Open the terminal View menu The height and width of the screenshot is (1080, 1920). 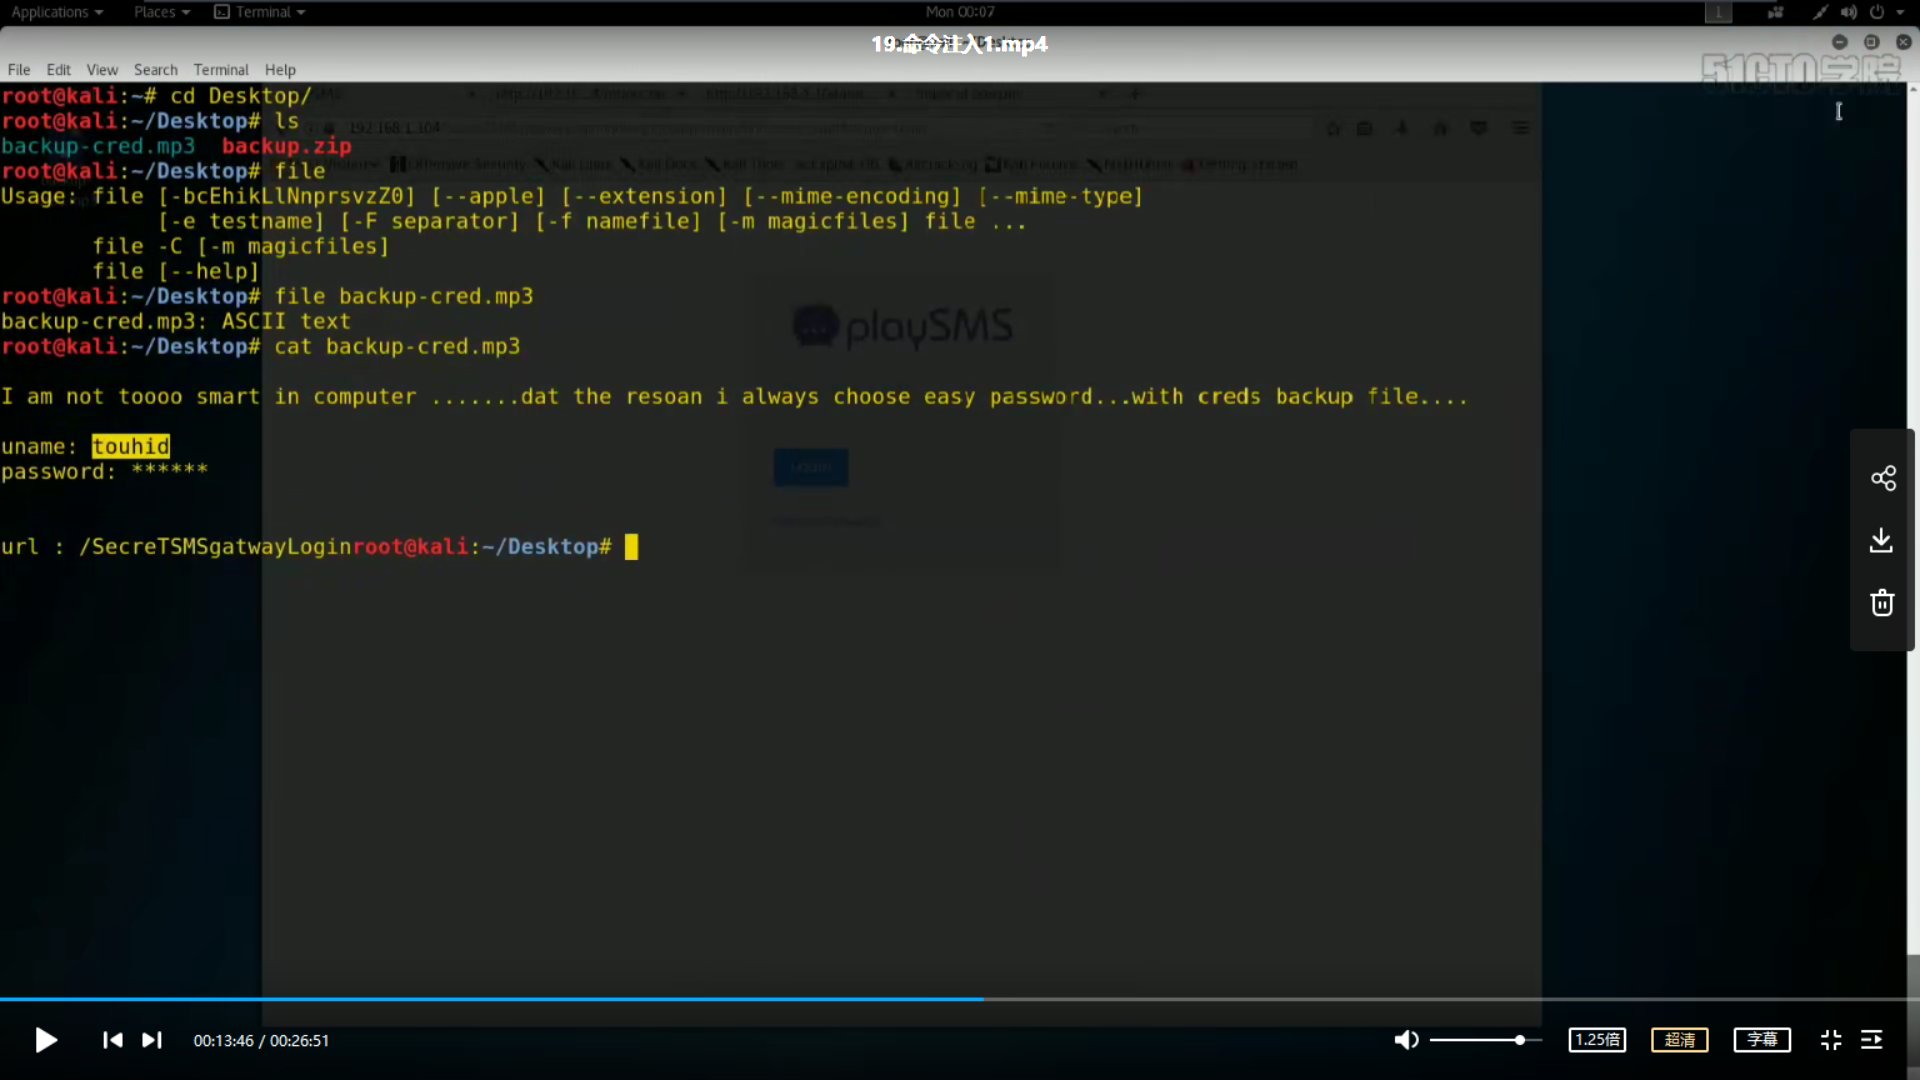(x=102, y=70)
